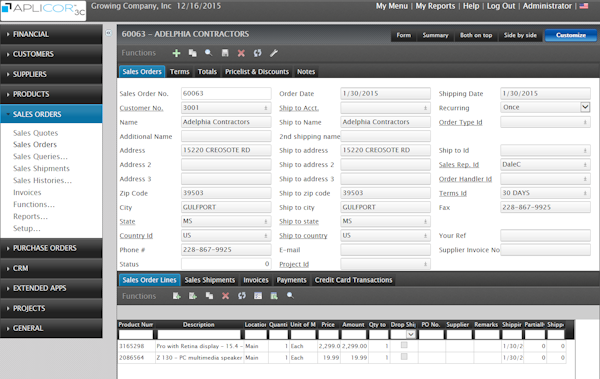Open the Payments tab
The width and height of the screenshot is (600, 379).
click(x=292, y=280)
